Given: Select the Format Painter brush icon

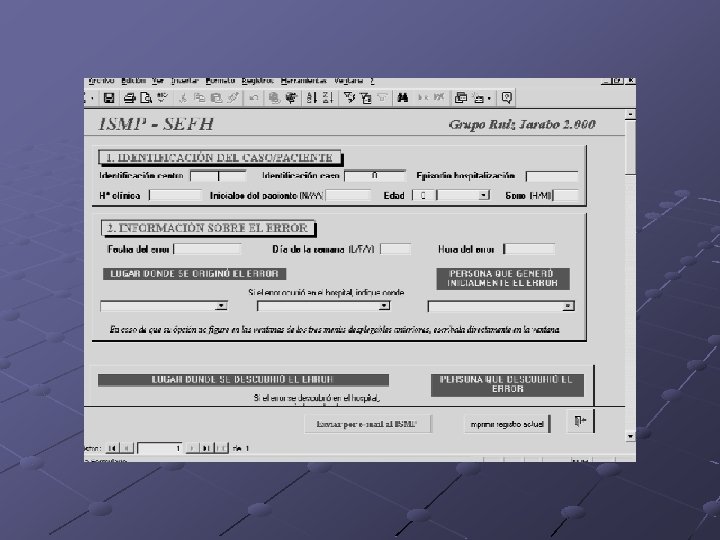Looking at the screenshot, I should click(233, 98).
